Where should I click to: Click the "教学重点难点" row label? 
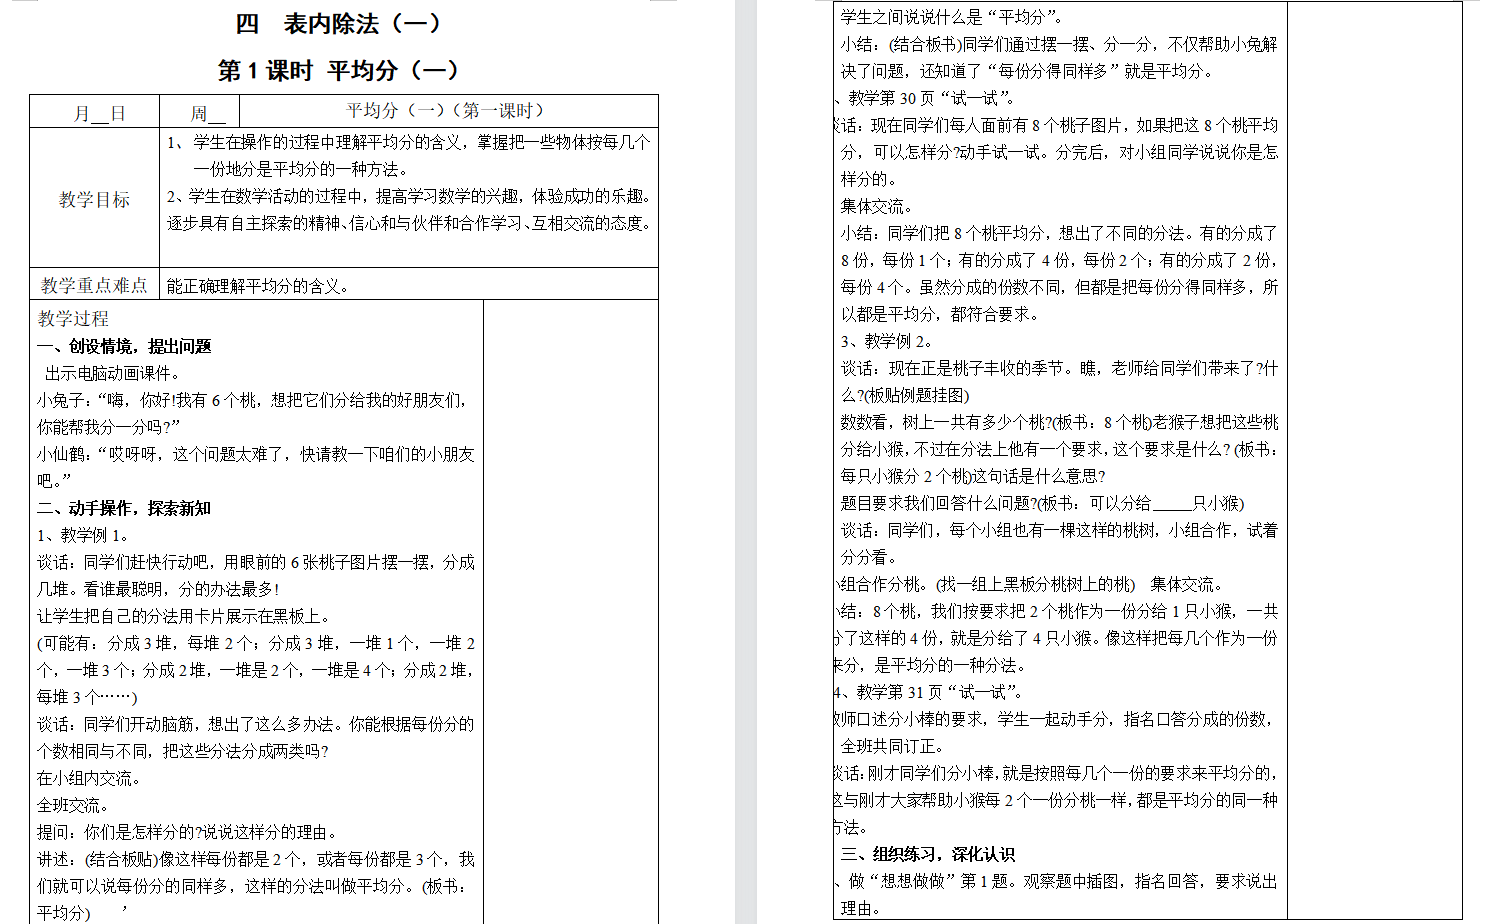94,285
